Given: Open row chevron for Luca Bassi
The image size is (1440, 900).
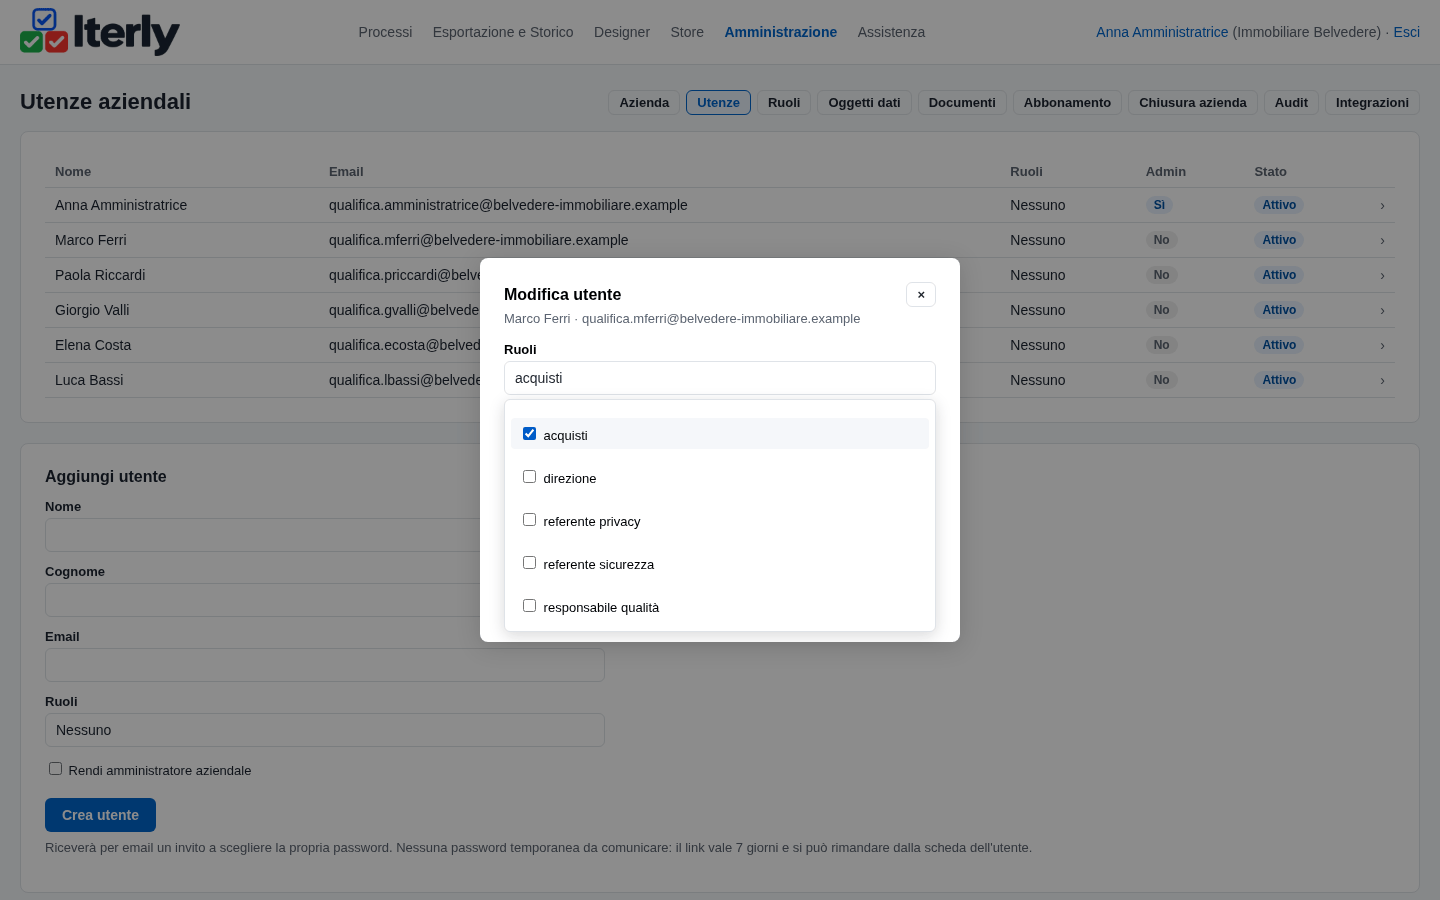Looking at the screenshot, I should tap(1382, 380).
